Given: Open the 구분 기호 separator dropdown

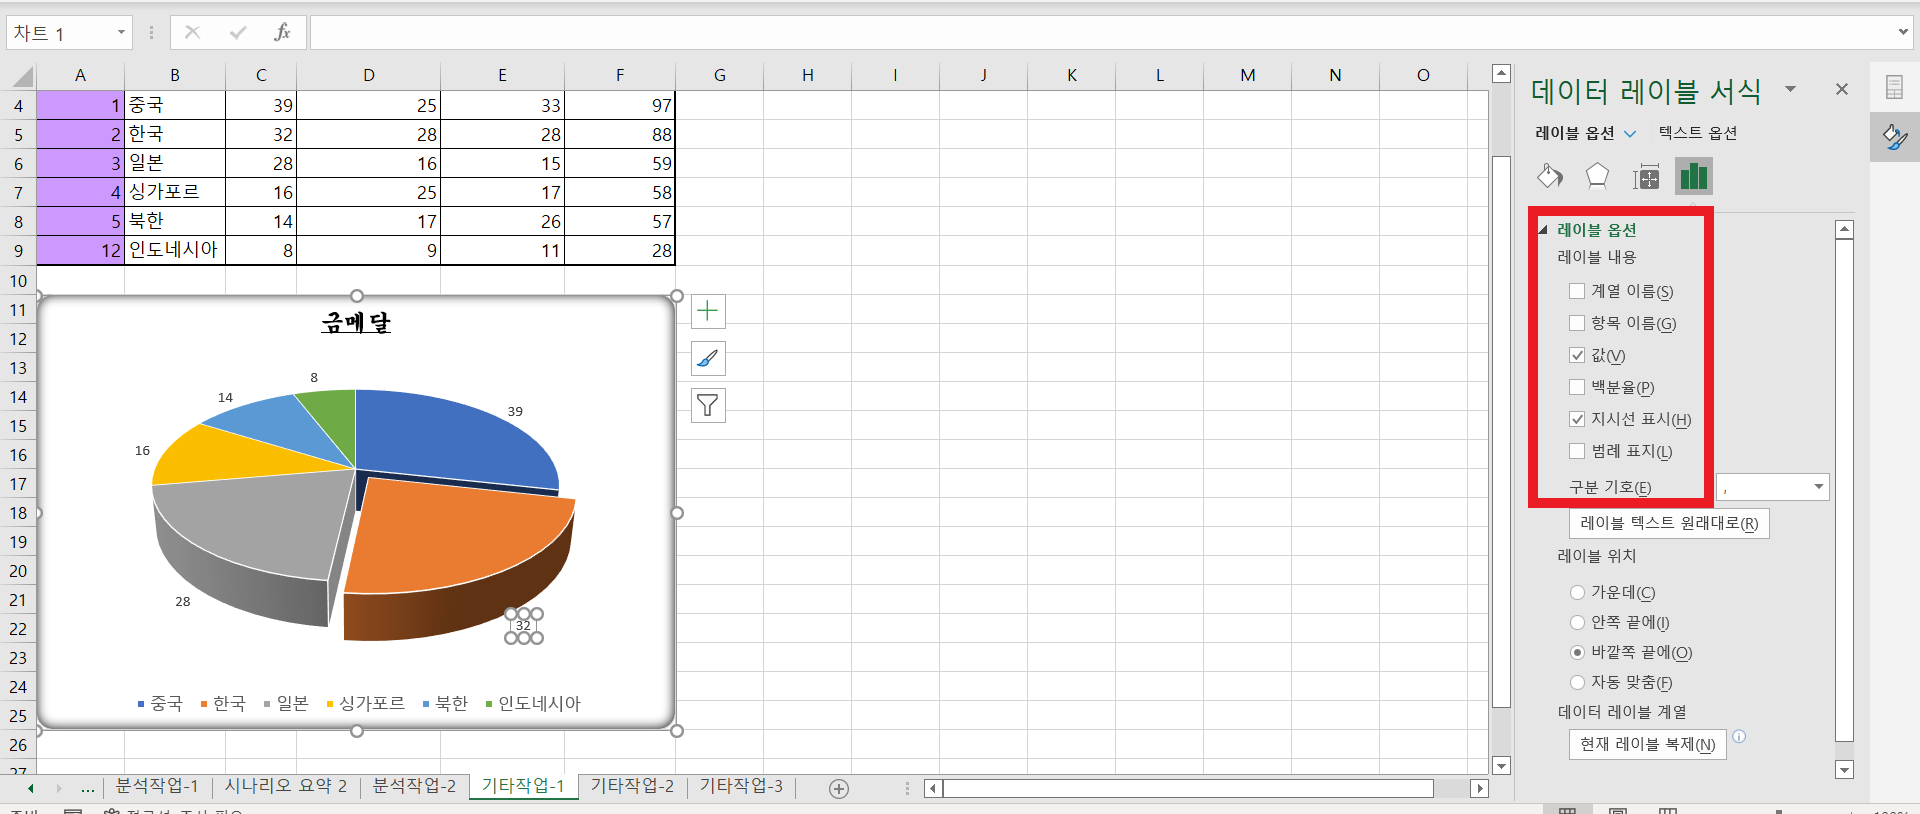Looking at the screenshot, I should 1818,487.
